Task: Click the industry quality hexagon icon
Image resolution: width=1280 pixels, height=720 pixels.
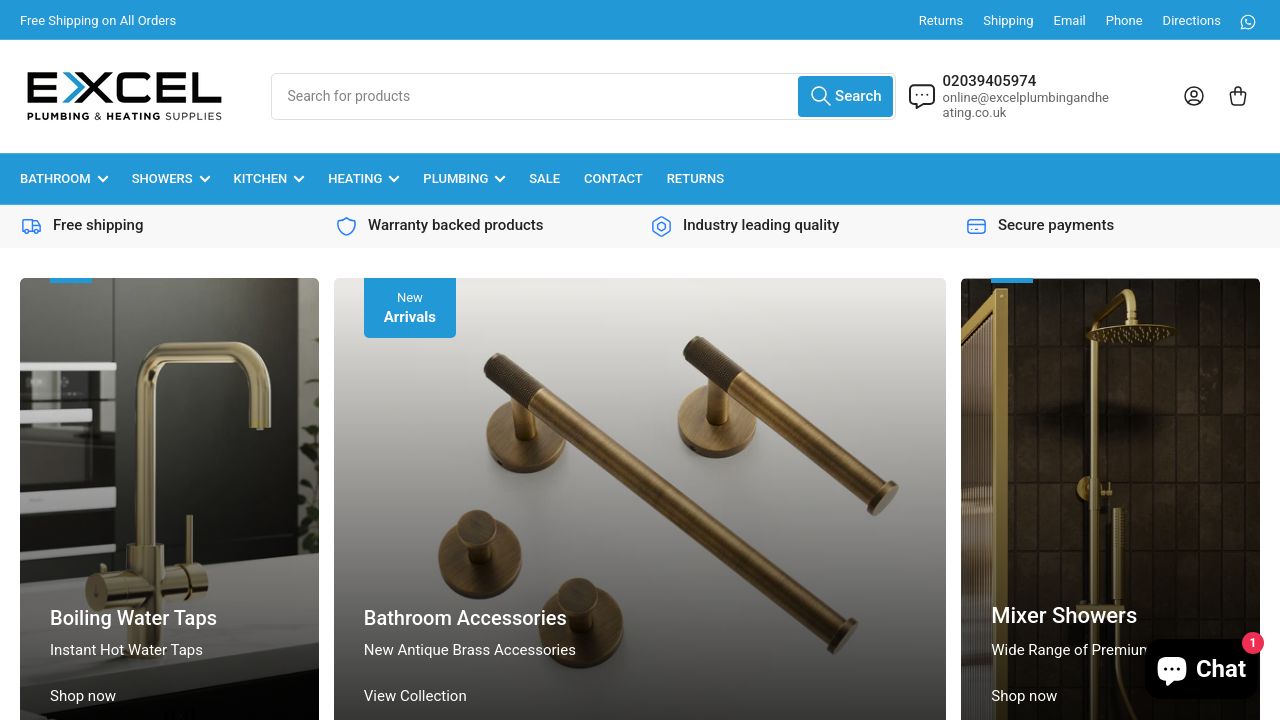Action: 661,226
